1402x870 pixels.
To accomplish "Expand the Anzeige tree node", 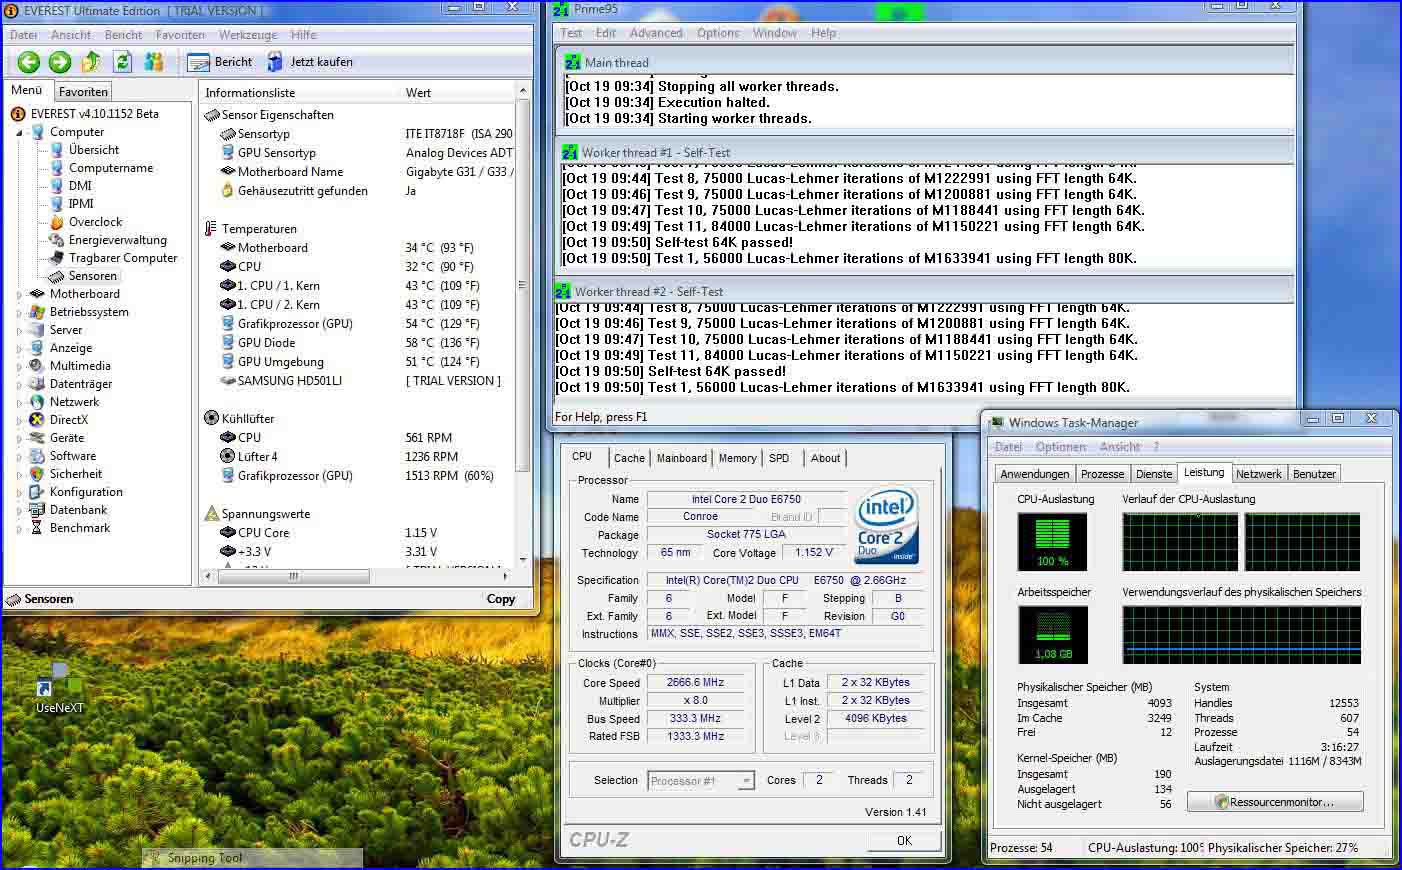I will point(19,348).
